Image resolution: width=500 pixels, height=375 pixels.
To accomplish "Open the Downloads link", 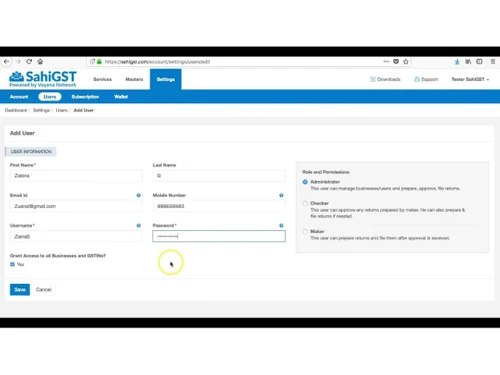I will pos(385,79).
